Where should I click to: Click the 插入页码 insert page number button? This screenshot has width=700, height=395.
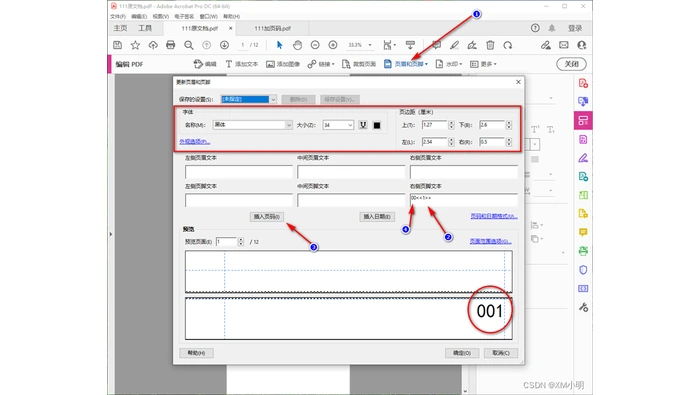[267, 217]
